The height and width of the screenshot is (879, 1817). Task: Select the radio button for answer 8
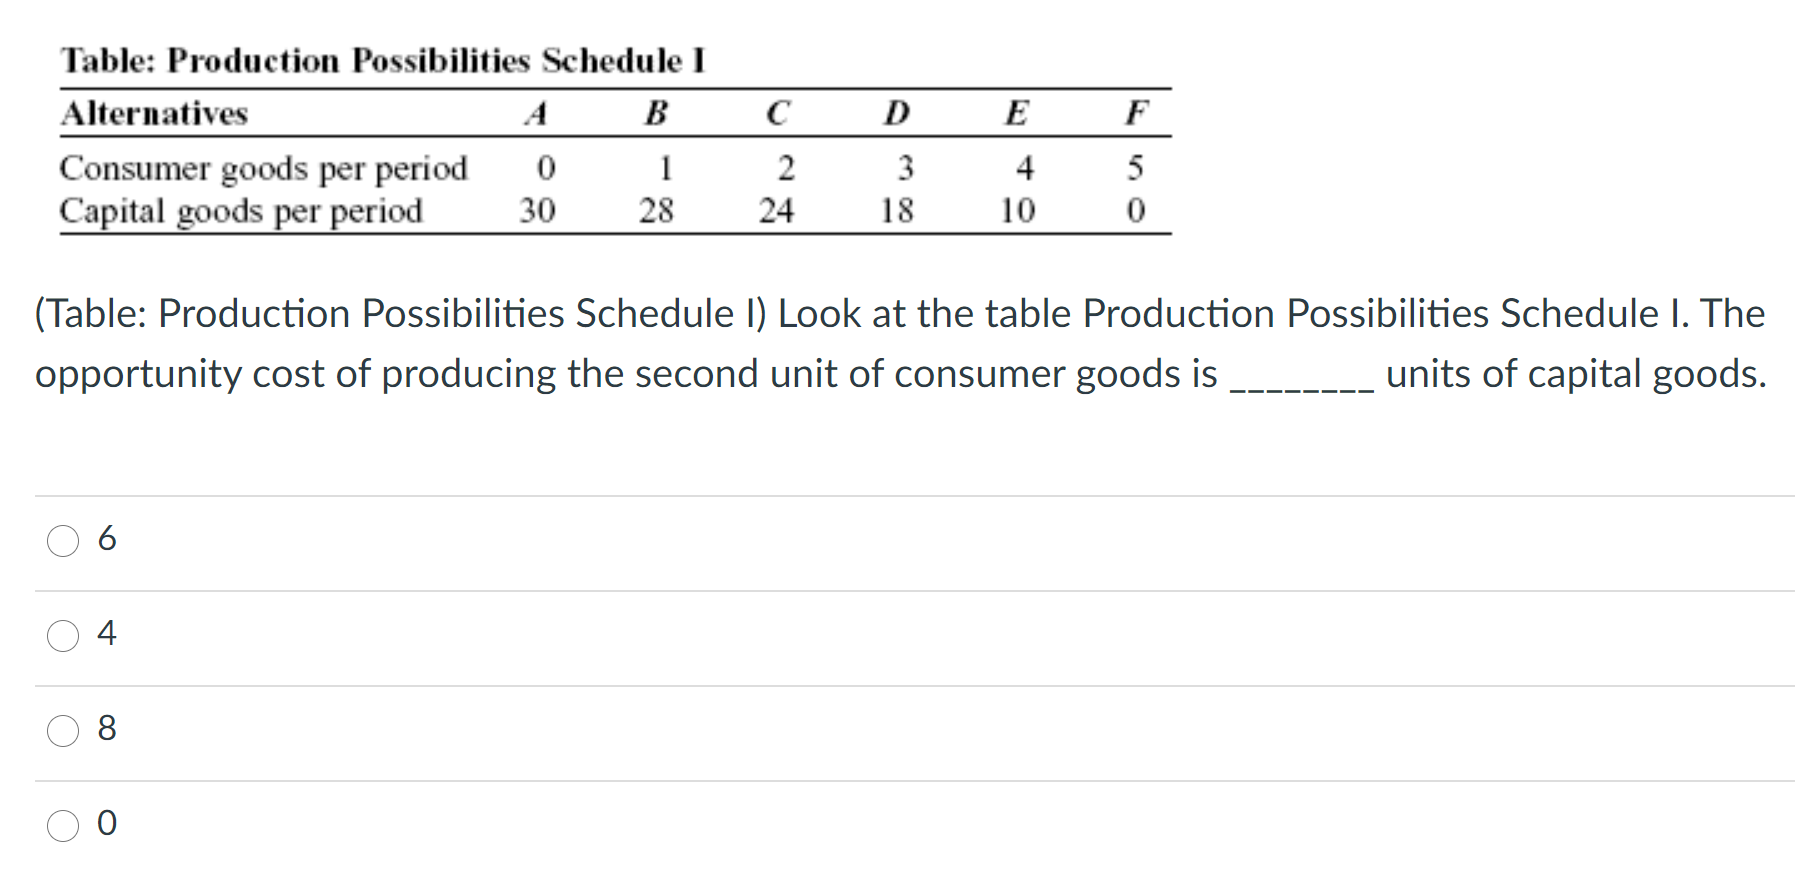63,731
